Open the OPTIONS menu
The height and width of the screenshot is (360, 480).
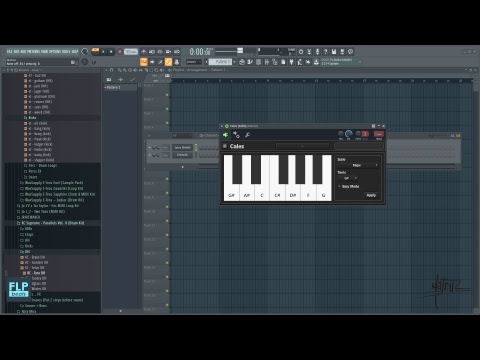click(55, 52)
